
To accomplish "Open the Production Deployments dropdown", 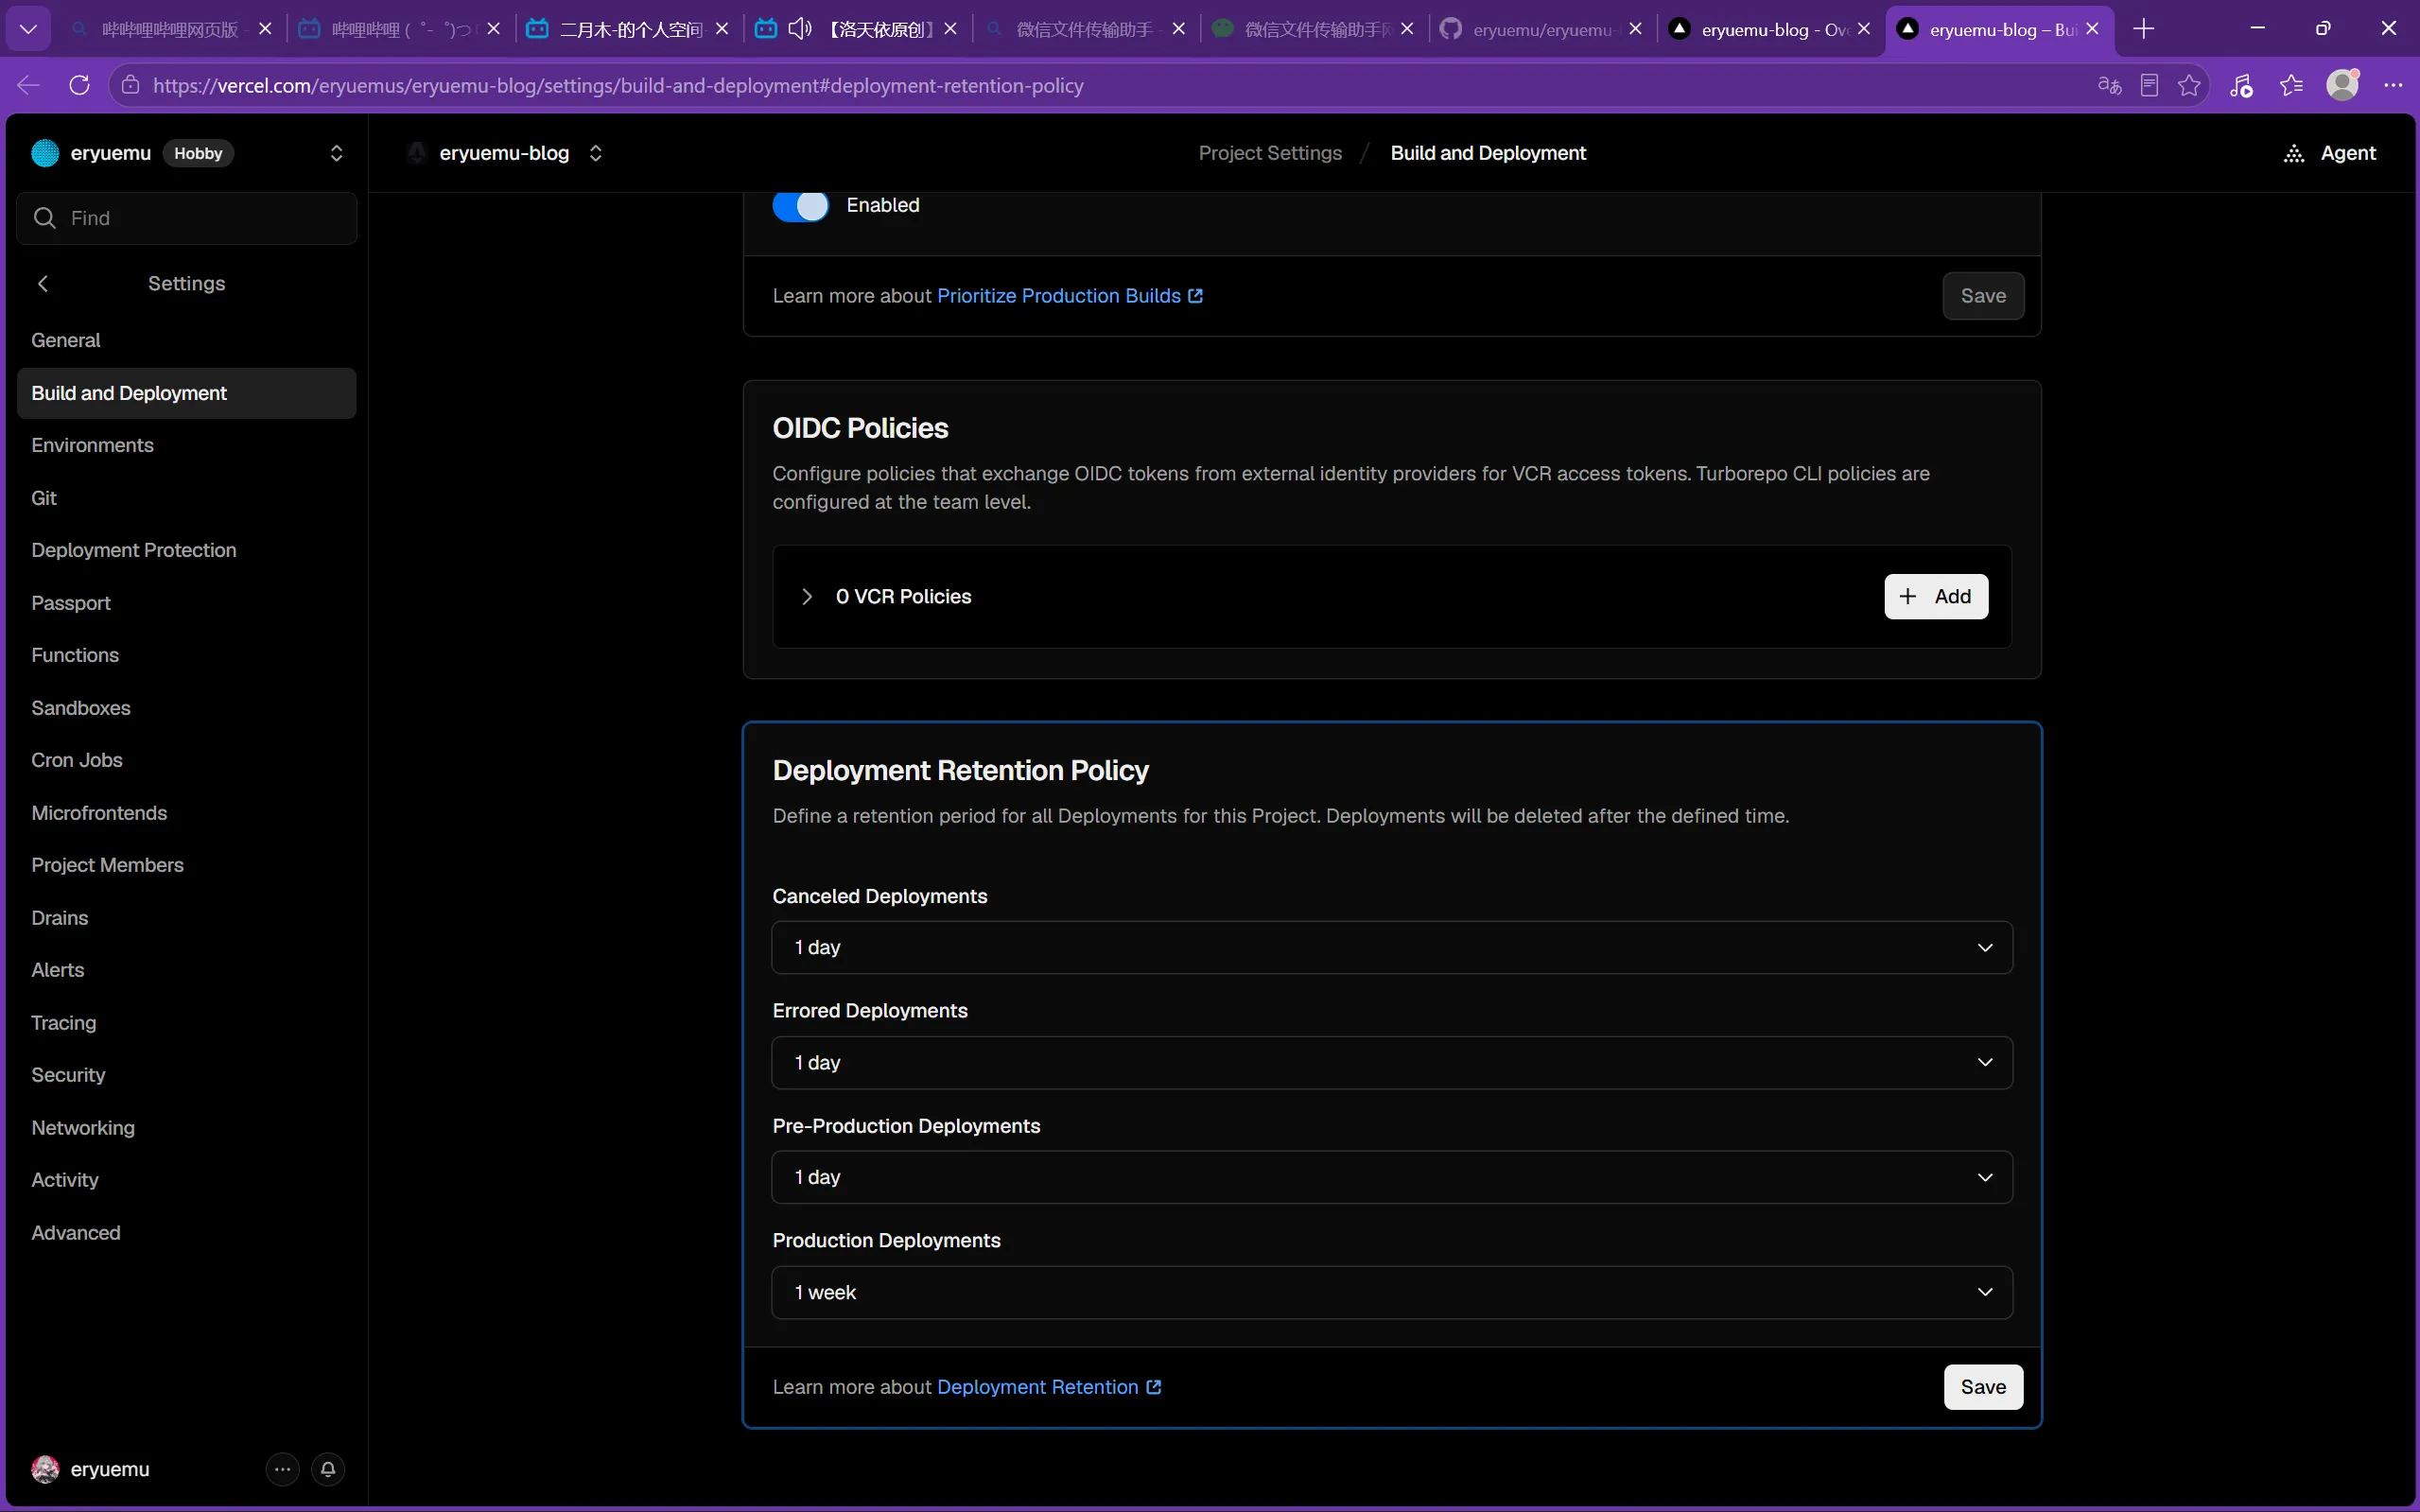I will [1392, 1292].
